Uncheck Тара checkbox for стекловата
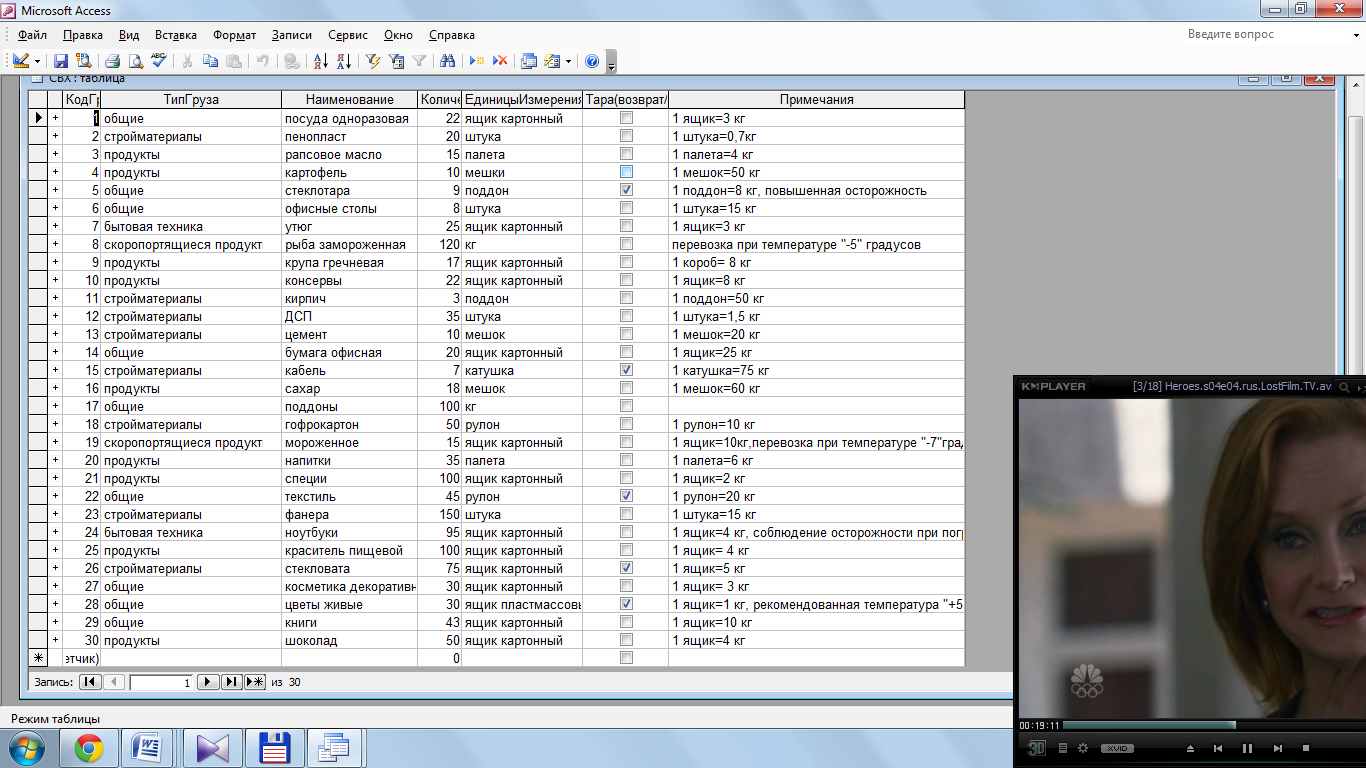Screen dimensions: 1366x768 coord(626,568)
